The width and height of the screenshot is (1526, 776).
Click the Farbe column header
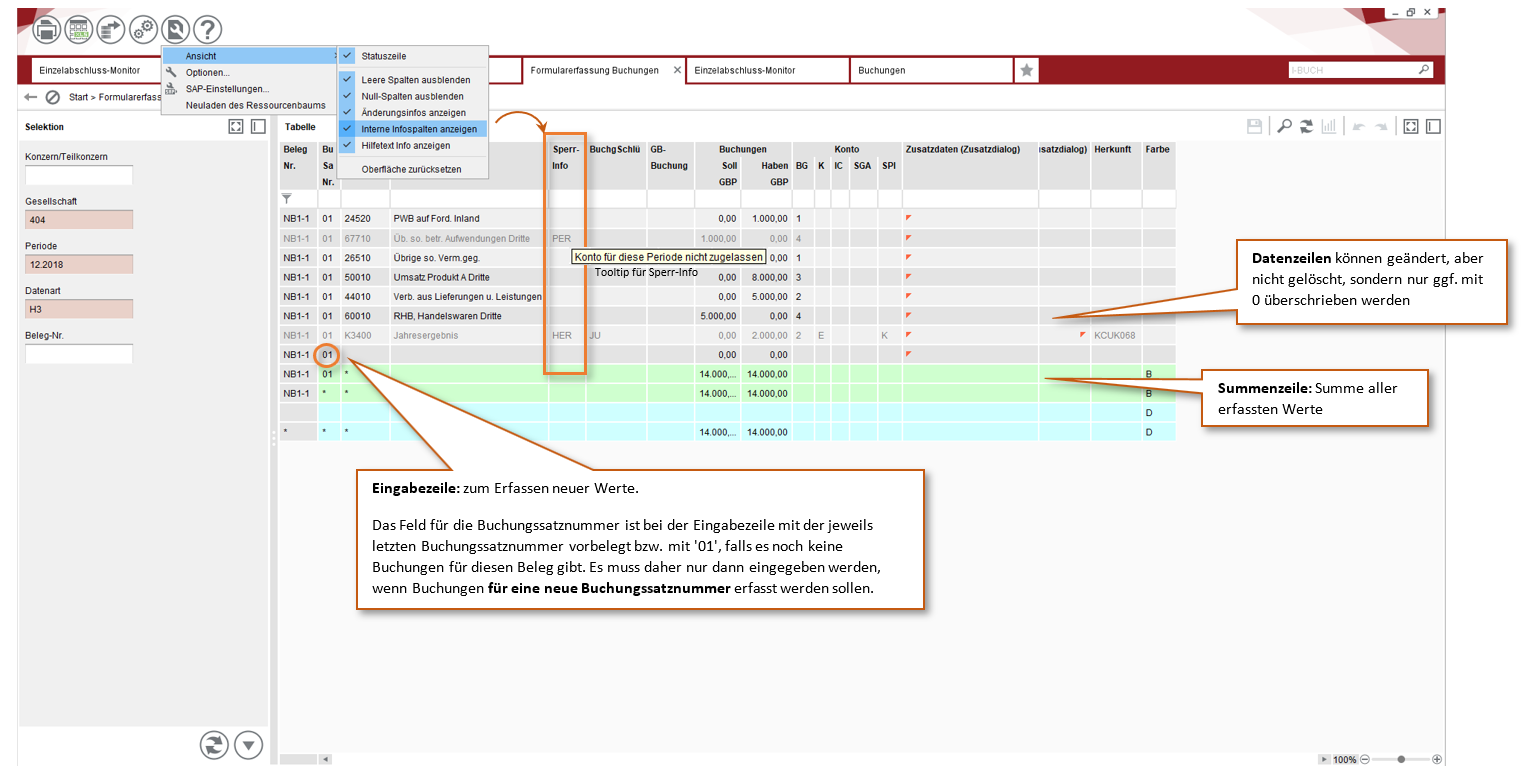(x=1158, y=165)
